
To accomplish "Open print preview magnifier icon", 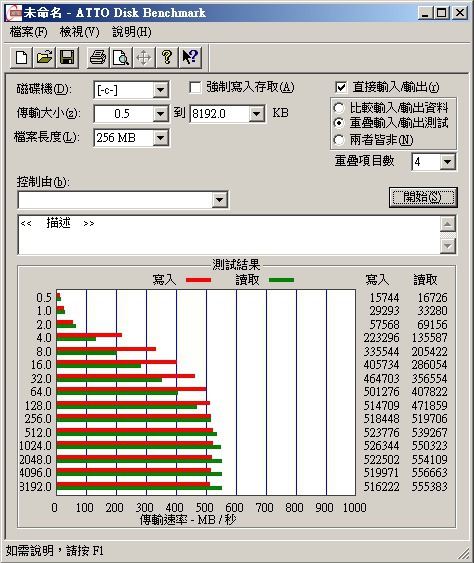I will point(121,57).
